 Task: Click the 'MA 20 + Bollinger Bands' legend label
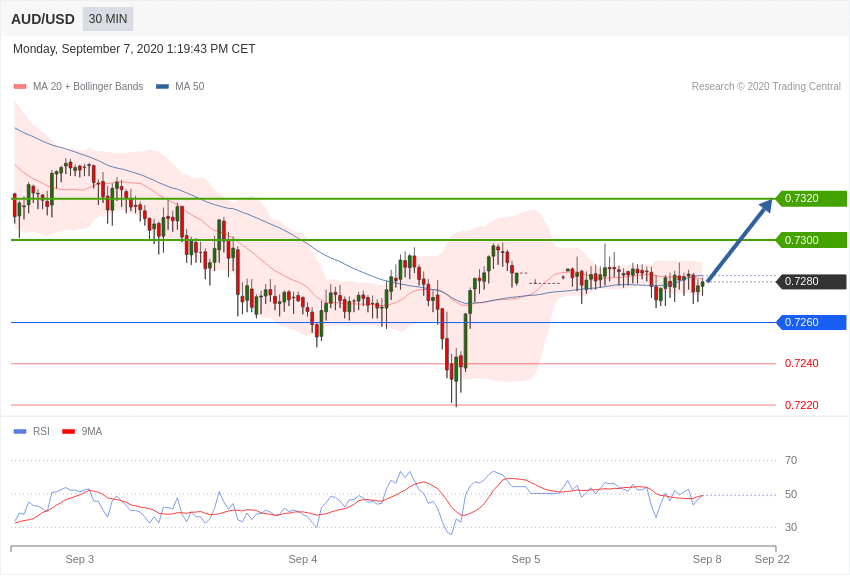pos(88,87)
